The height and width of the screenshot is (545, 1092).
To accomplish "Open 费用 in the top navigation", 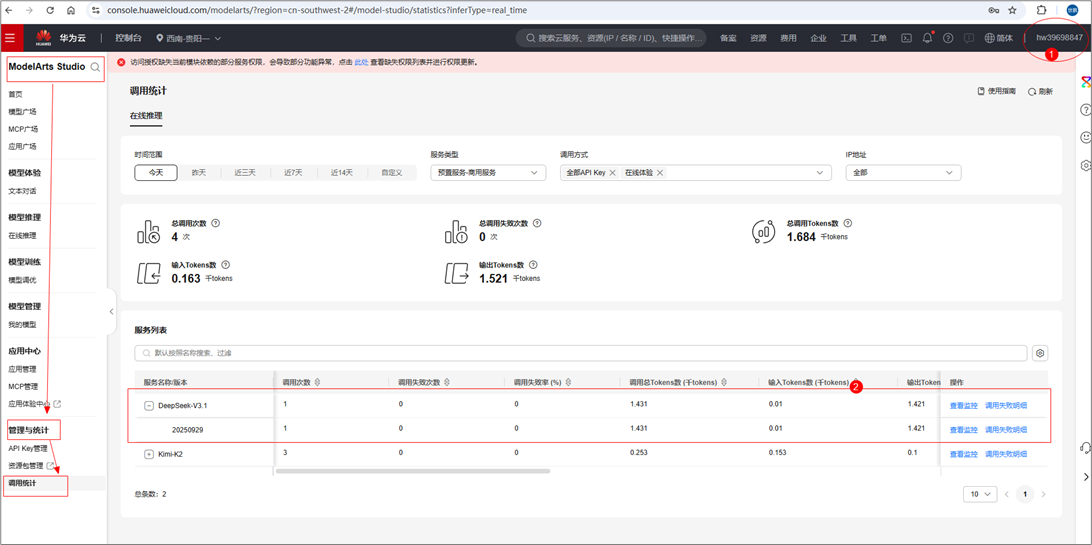I will (788, 38).
